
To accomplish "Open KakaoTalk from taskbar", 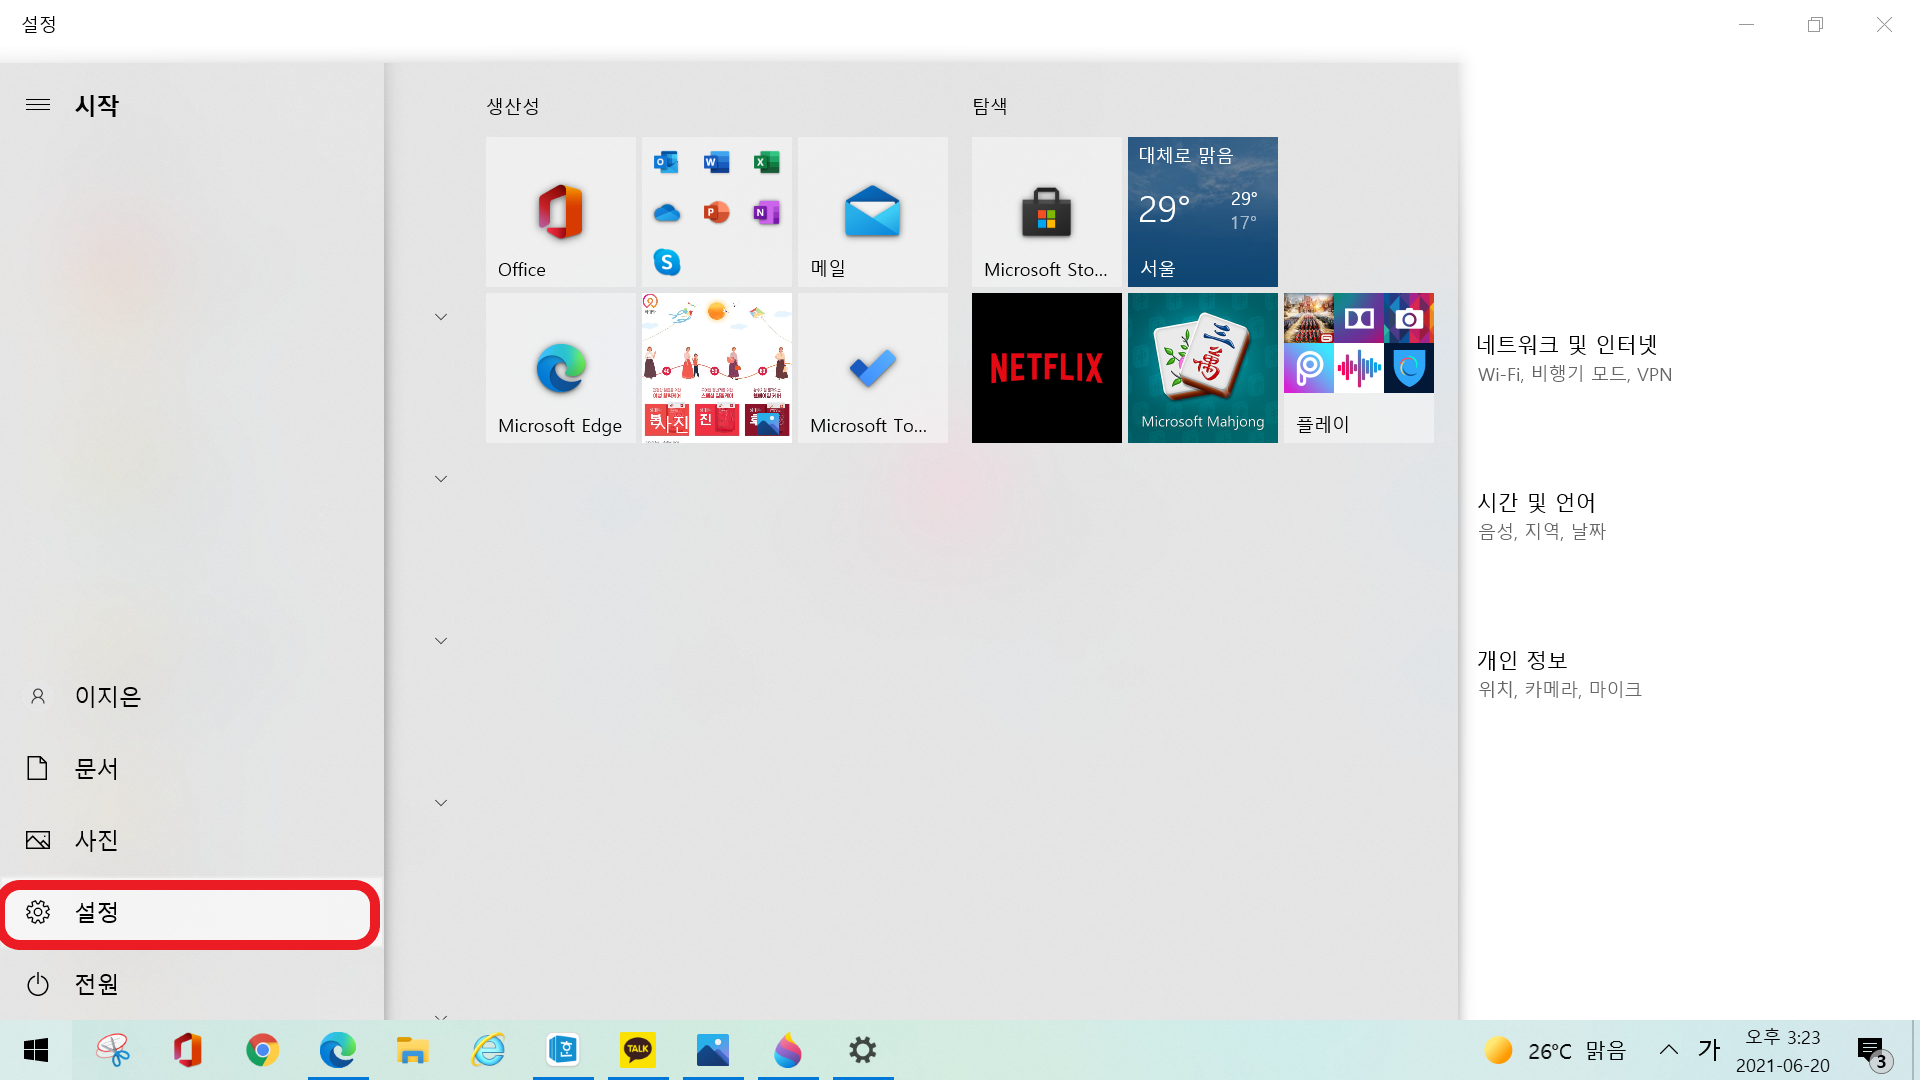I will point(638,1050).
